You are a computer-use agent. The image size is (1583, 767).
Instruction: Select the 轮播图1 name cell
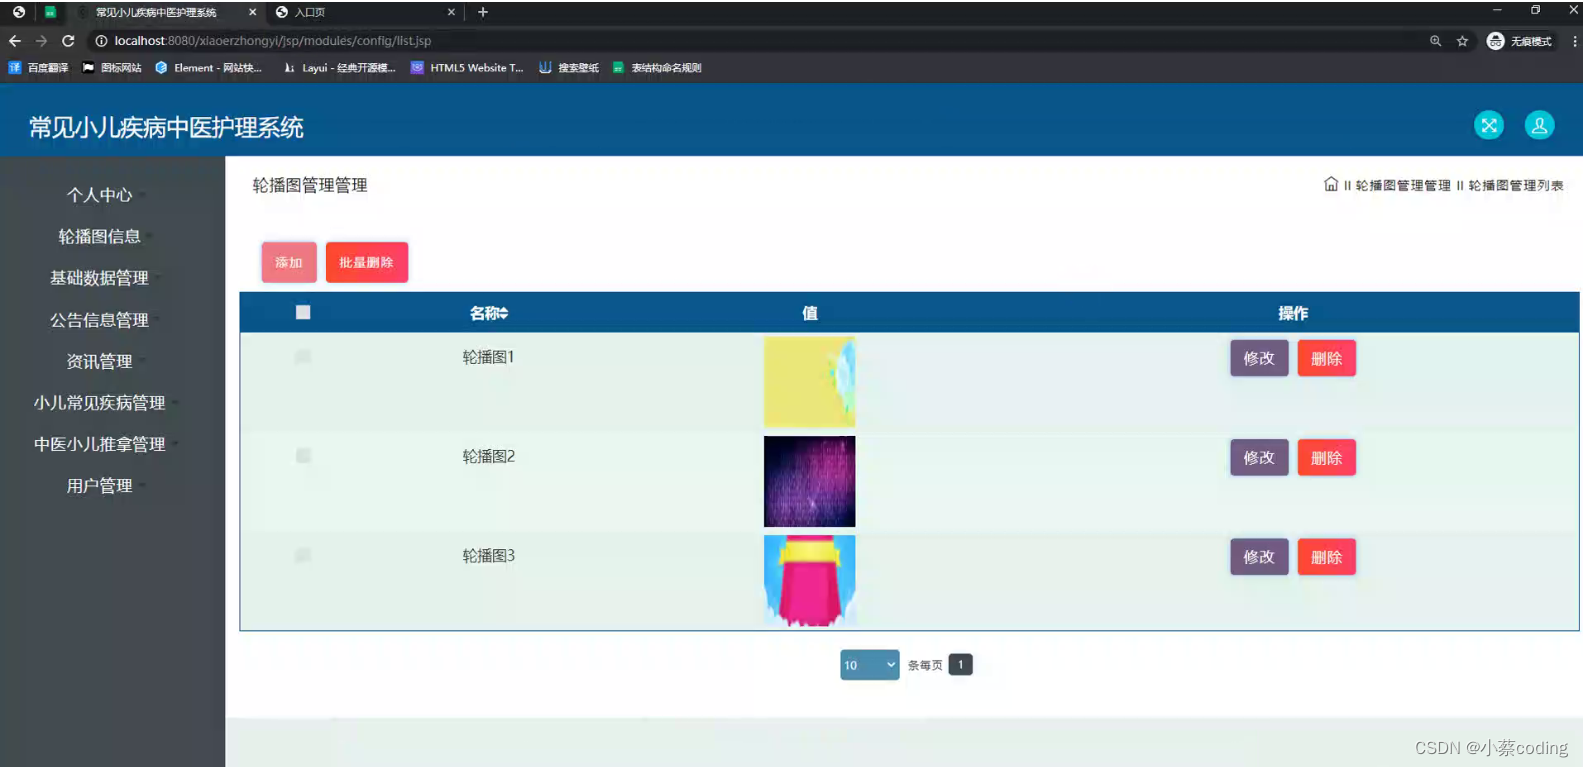(489, 357)
